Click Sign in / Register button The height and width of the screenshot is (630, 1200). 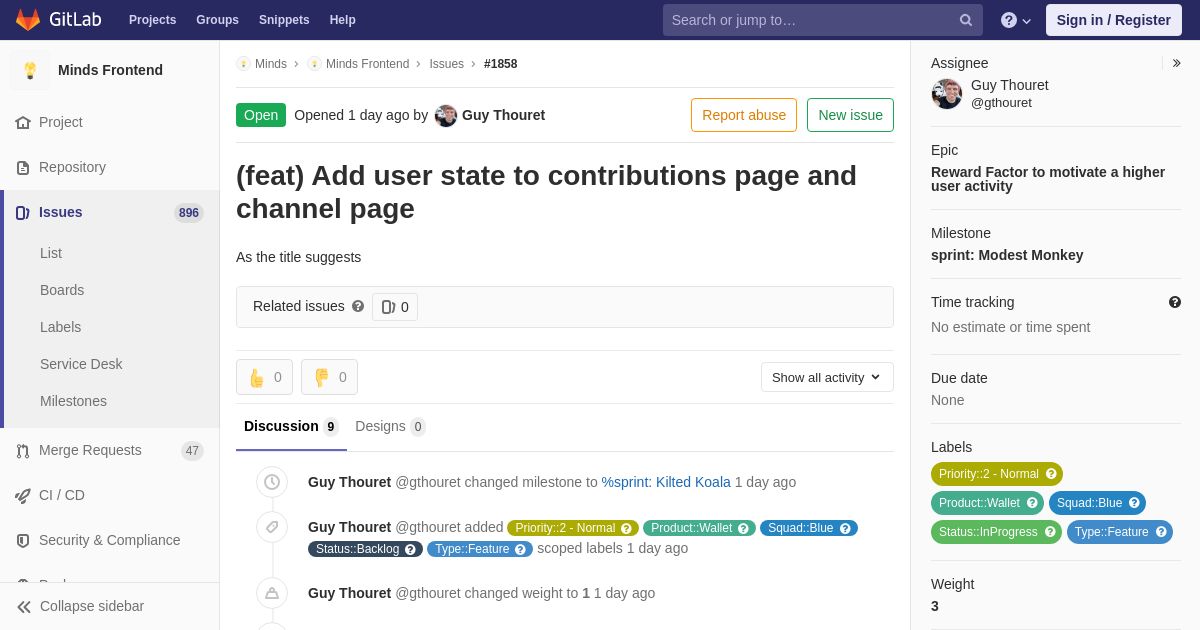coord(1113,20)
